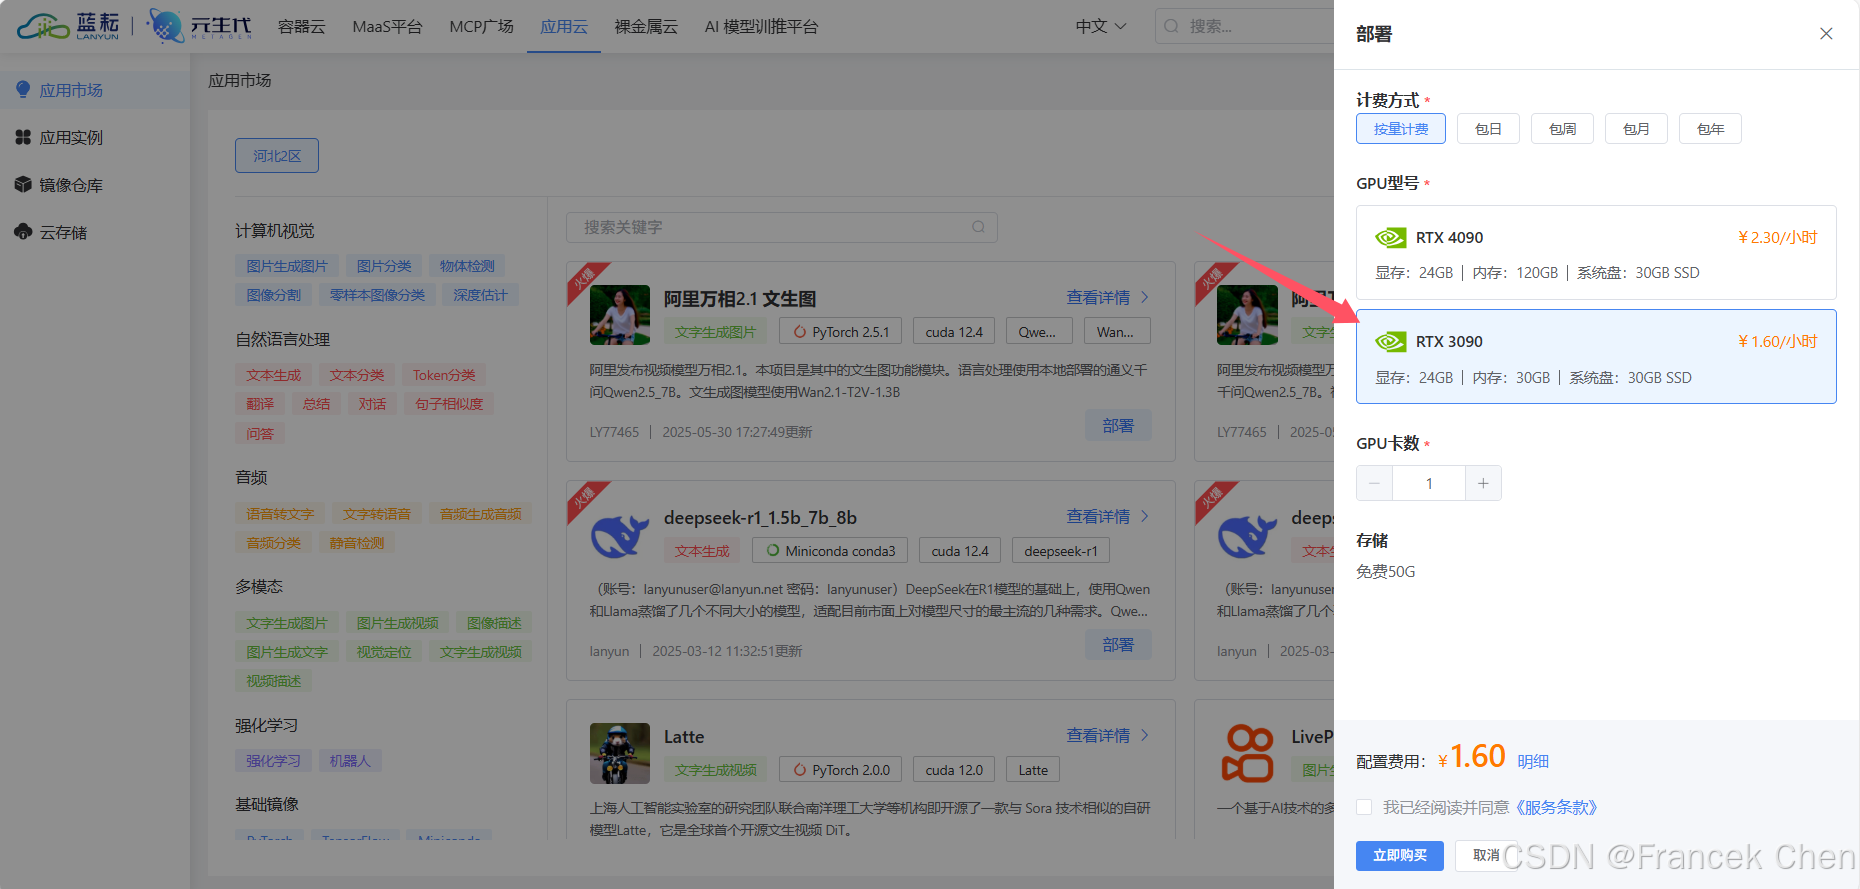Click the Latte app thumbnail

[620, 753]
